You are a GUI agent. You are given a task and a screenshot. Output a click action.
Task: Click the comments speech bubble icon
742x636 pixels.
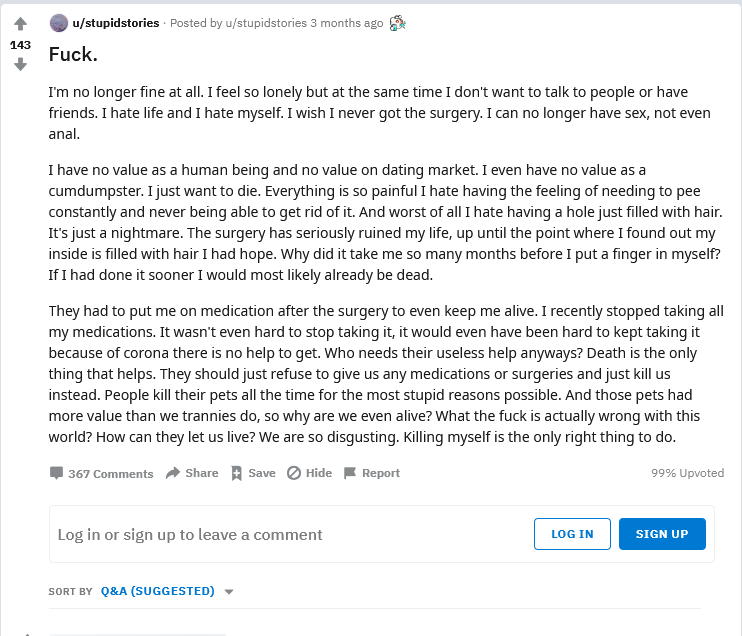(x=56, y=473)
